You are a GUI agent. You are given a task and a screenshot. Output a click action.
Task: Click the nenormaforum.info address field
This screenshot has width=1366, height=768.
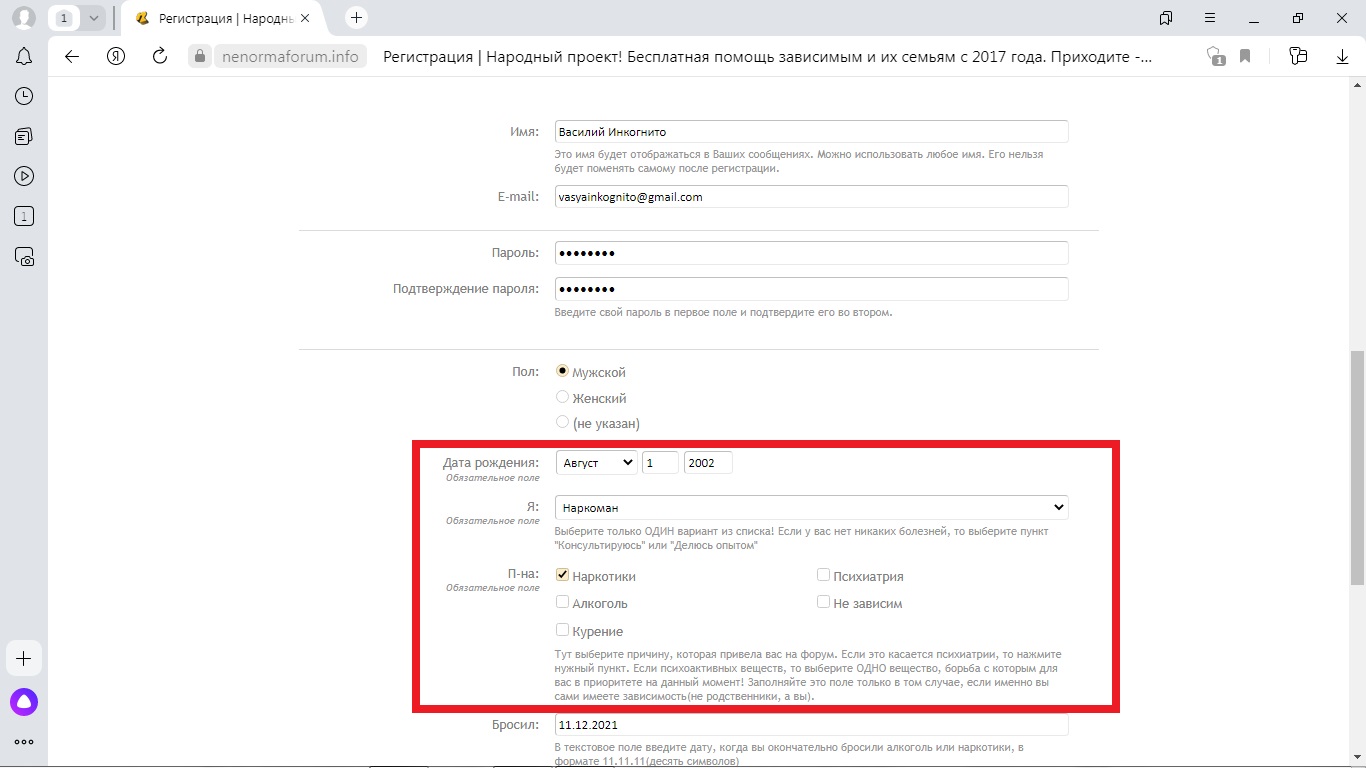289,57
